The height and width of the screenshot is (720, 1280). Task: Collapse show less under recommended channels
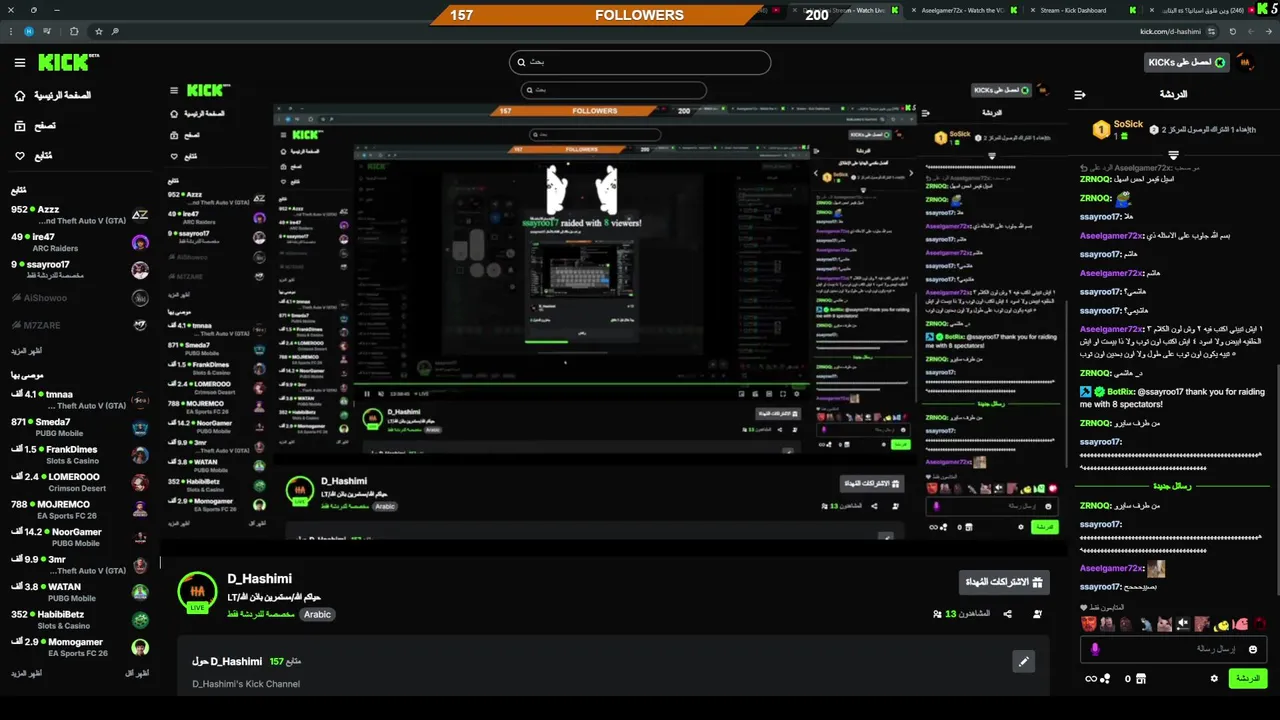(x=137, y=673)
